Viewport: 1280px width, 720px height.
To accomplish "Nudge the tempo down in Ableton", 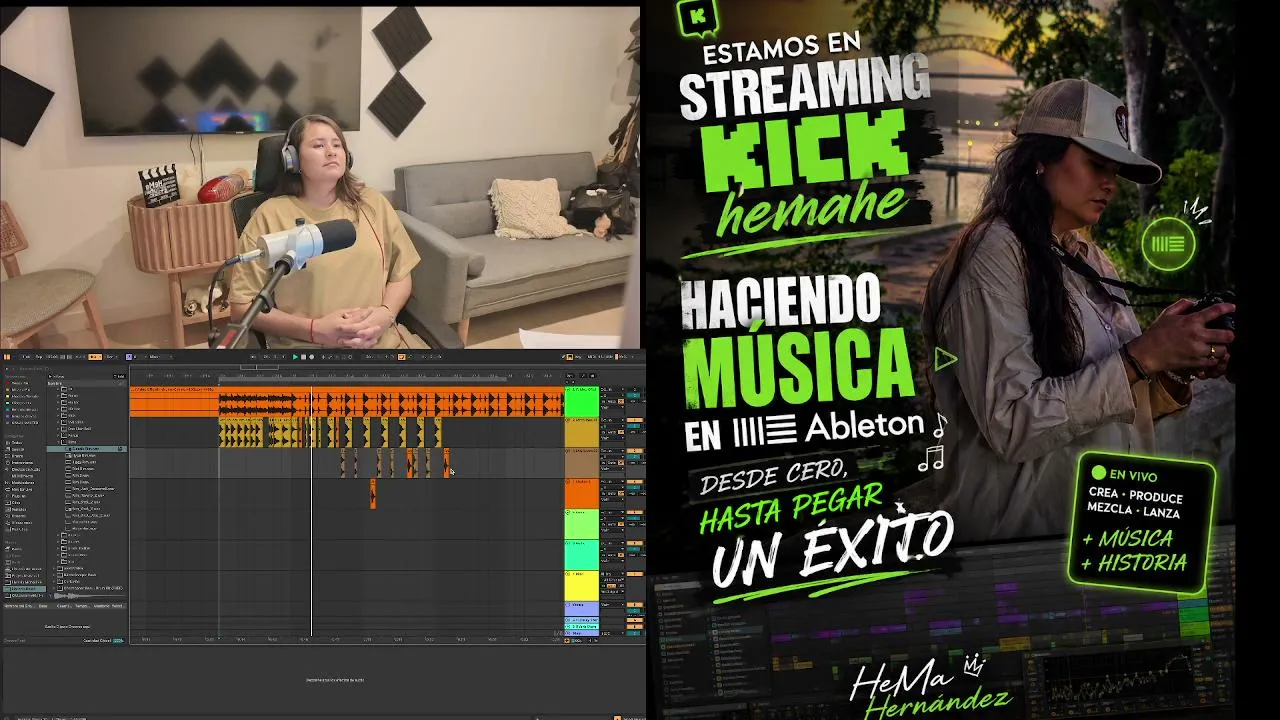I will (60, 357).
